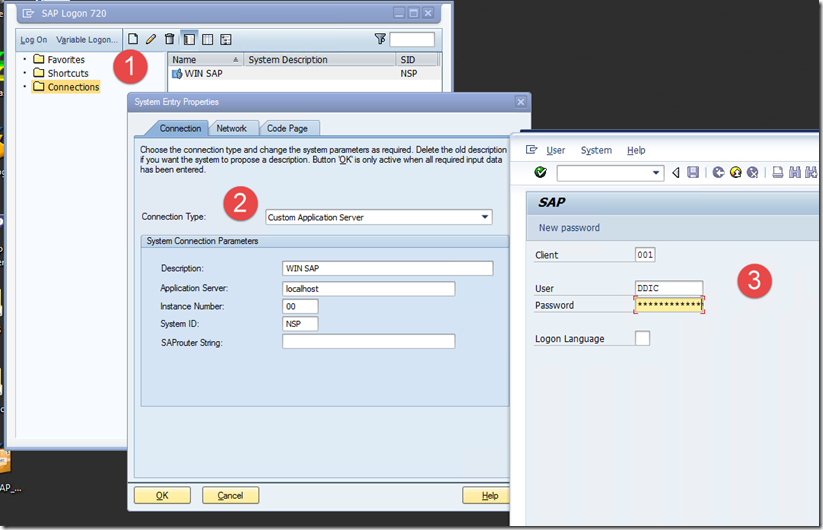Viewport: 823px width, 530px height.
Task: Open the System menu
Action: tap(596, 150)
